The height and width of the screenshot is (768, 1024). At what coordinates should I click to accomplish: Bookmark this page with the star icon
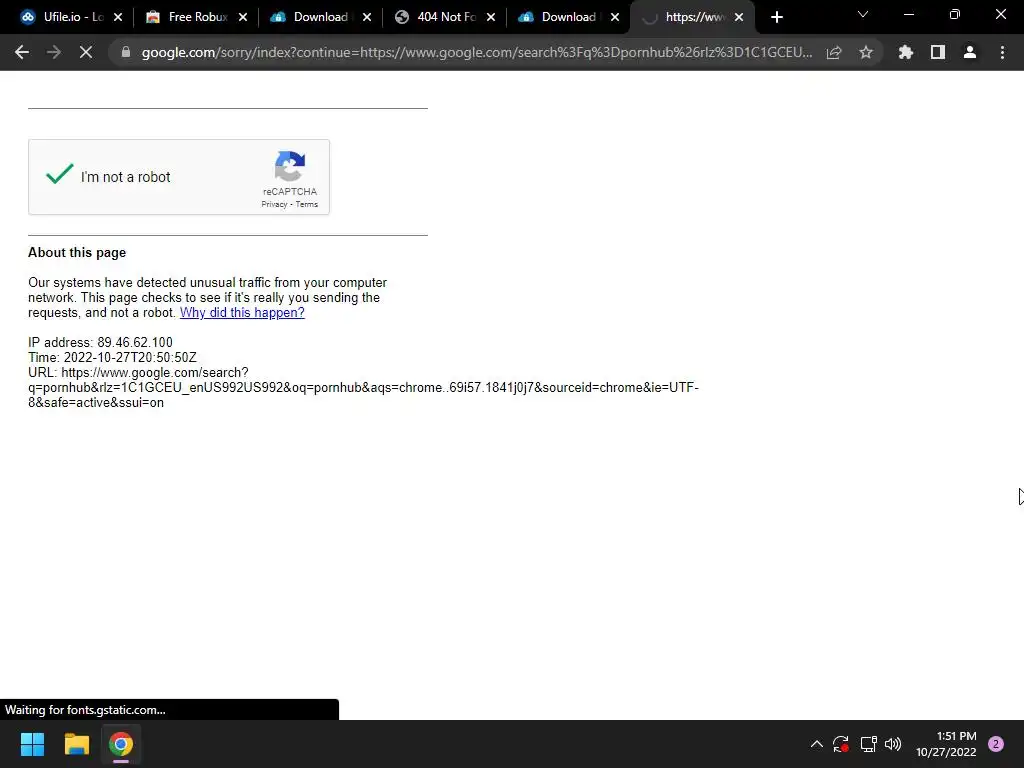[866, 52]
